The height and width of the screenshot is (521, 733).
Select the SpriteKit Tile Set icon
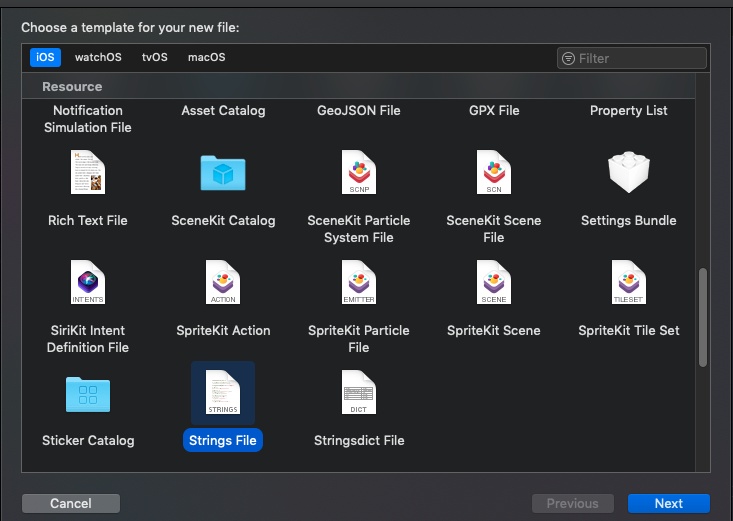[x=629, y=282]
